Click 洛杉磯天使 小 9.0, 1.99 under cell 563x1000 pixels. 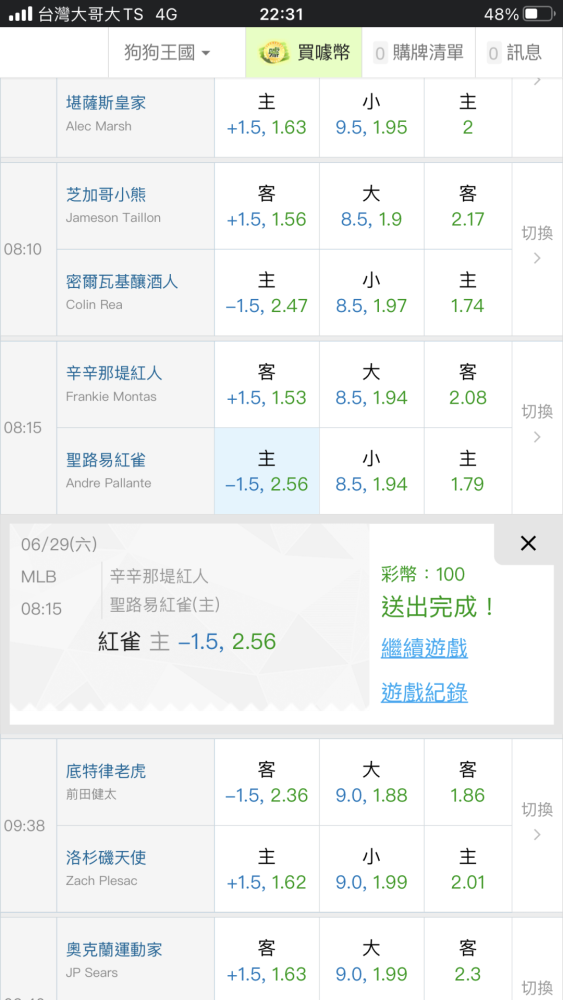(372, 869)
